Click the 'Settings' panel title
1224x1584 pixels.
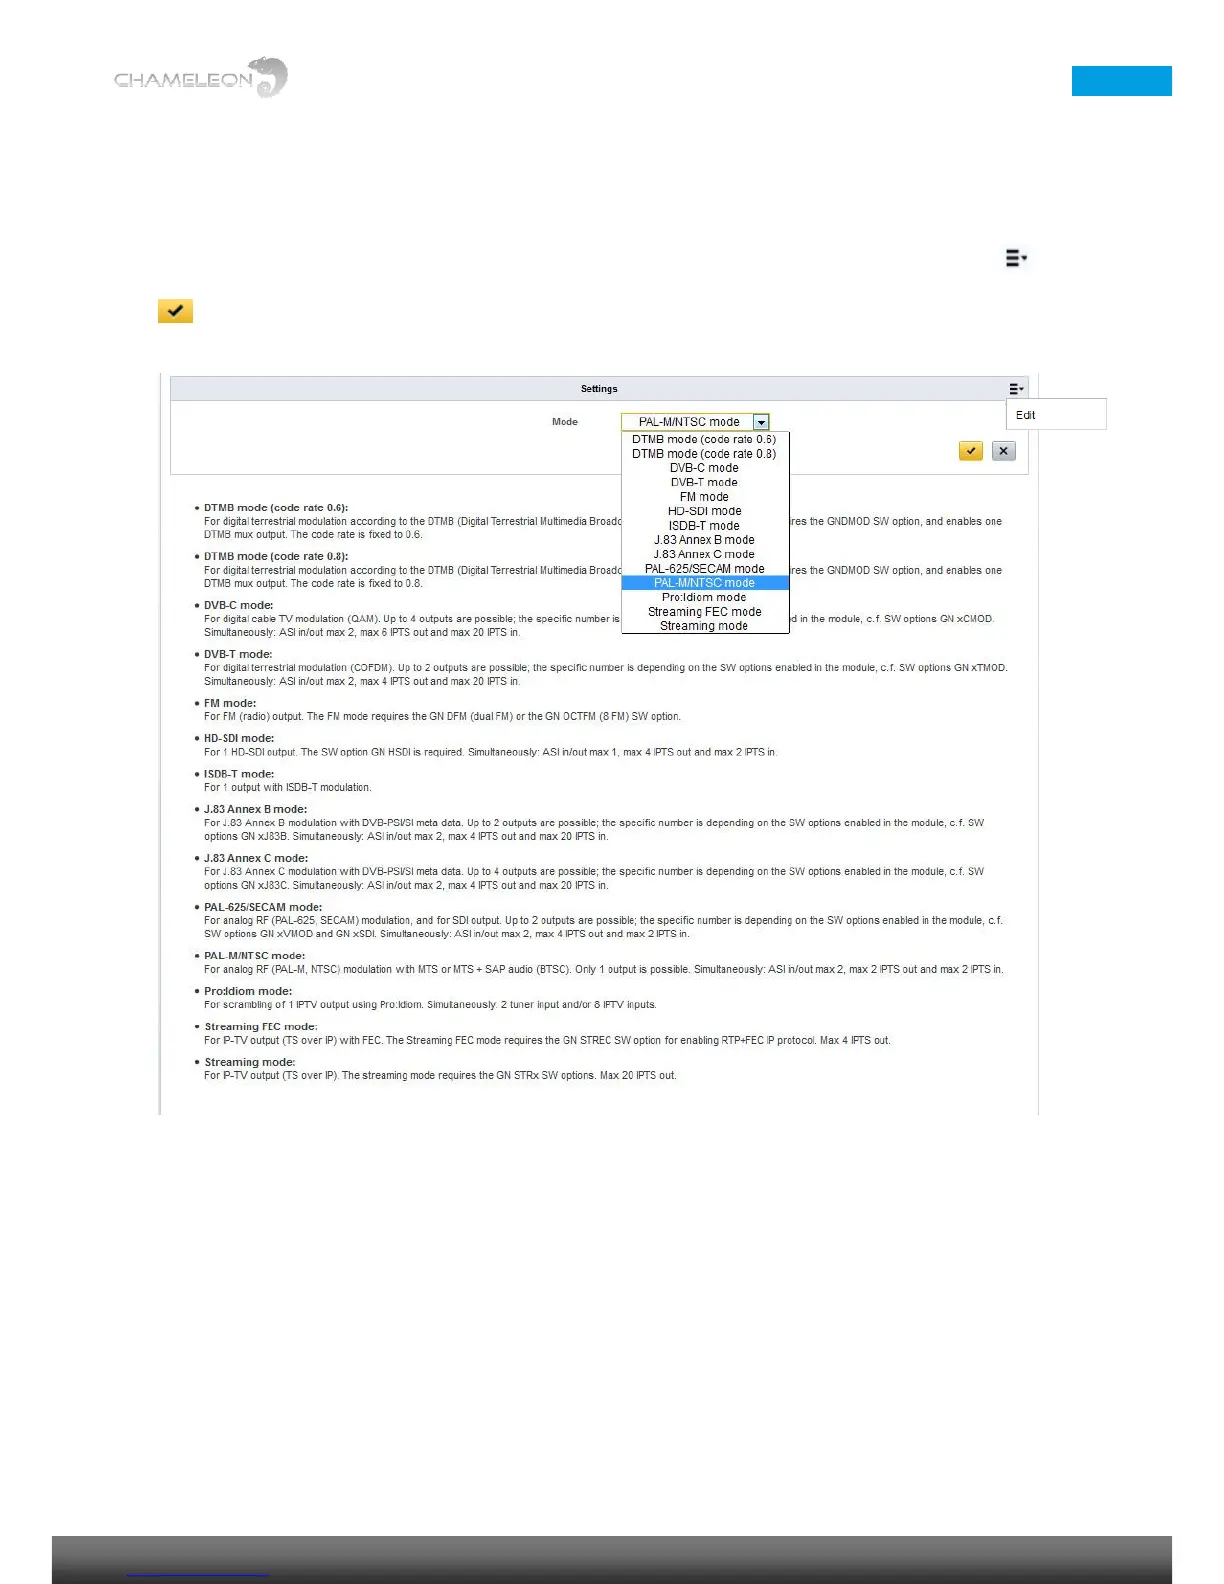(599, 389)
